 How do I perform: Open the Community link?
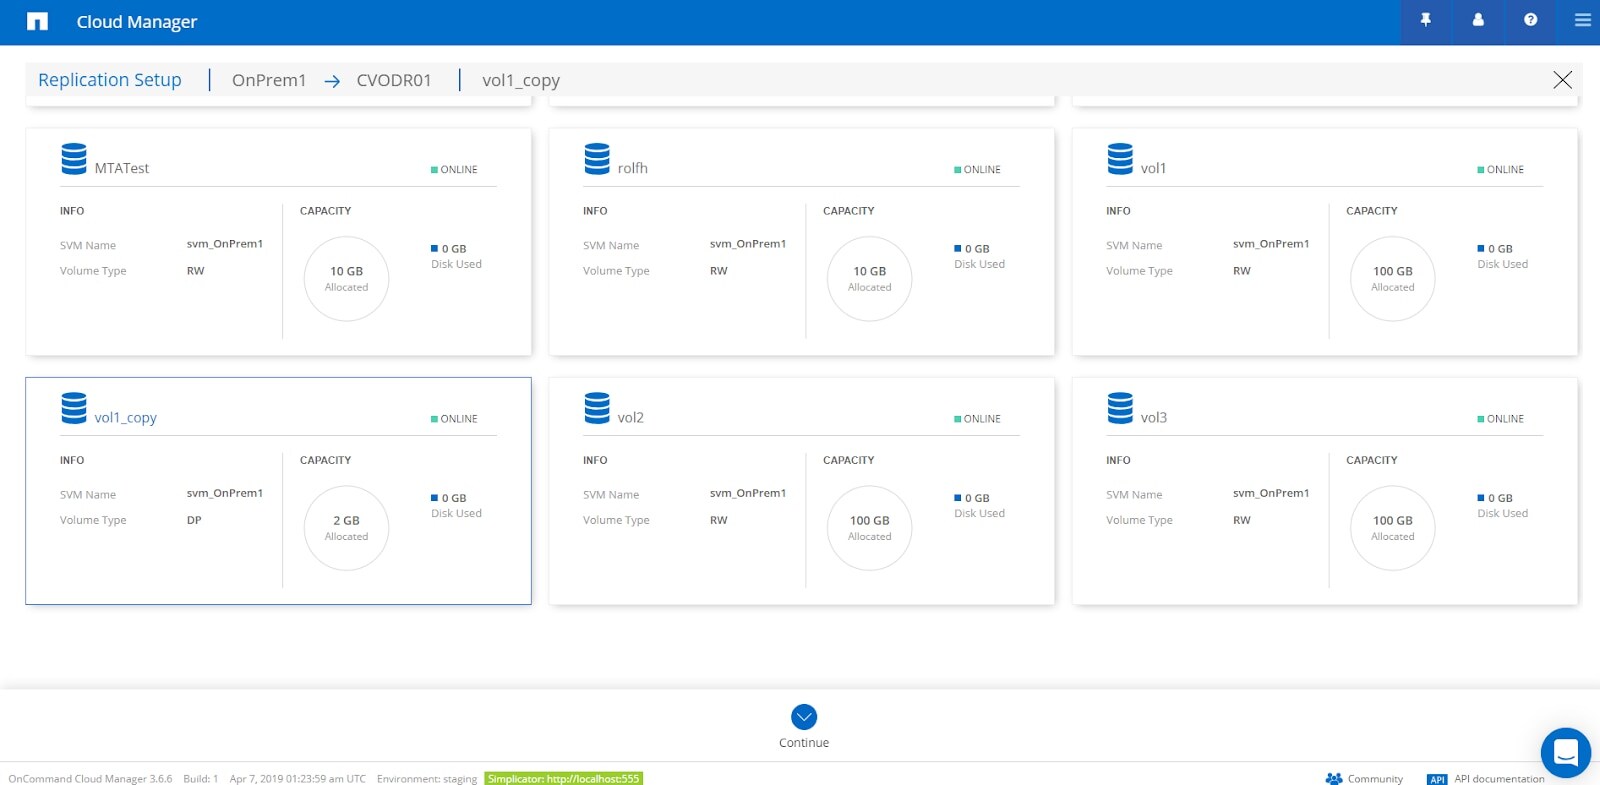coord(1364,778)
